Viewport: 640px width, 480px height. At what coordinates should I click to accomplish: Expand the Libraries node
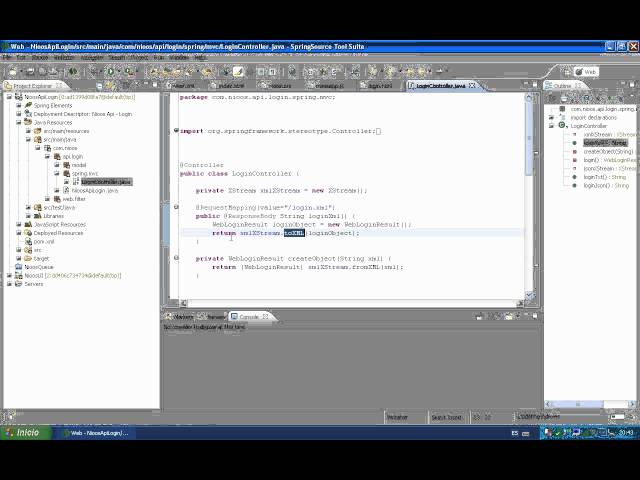pos(28,216)
